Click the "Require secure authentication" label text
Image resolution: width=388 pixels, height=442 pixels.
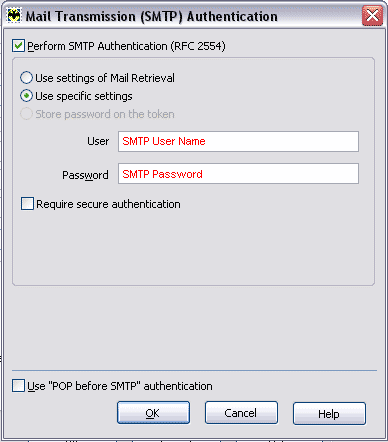click(108, 204)
